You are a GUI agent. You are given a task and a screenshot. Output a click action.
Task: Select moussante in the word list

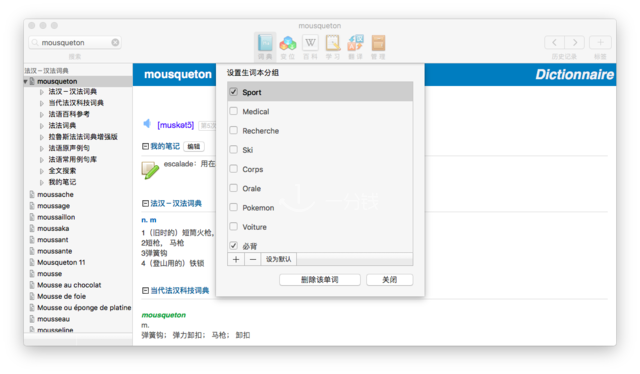55,251
